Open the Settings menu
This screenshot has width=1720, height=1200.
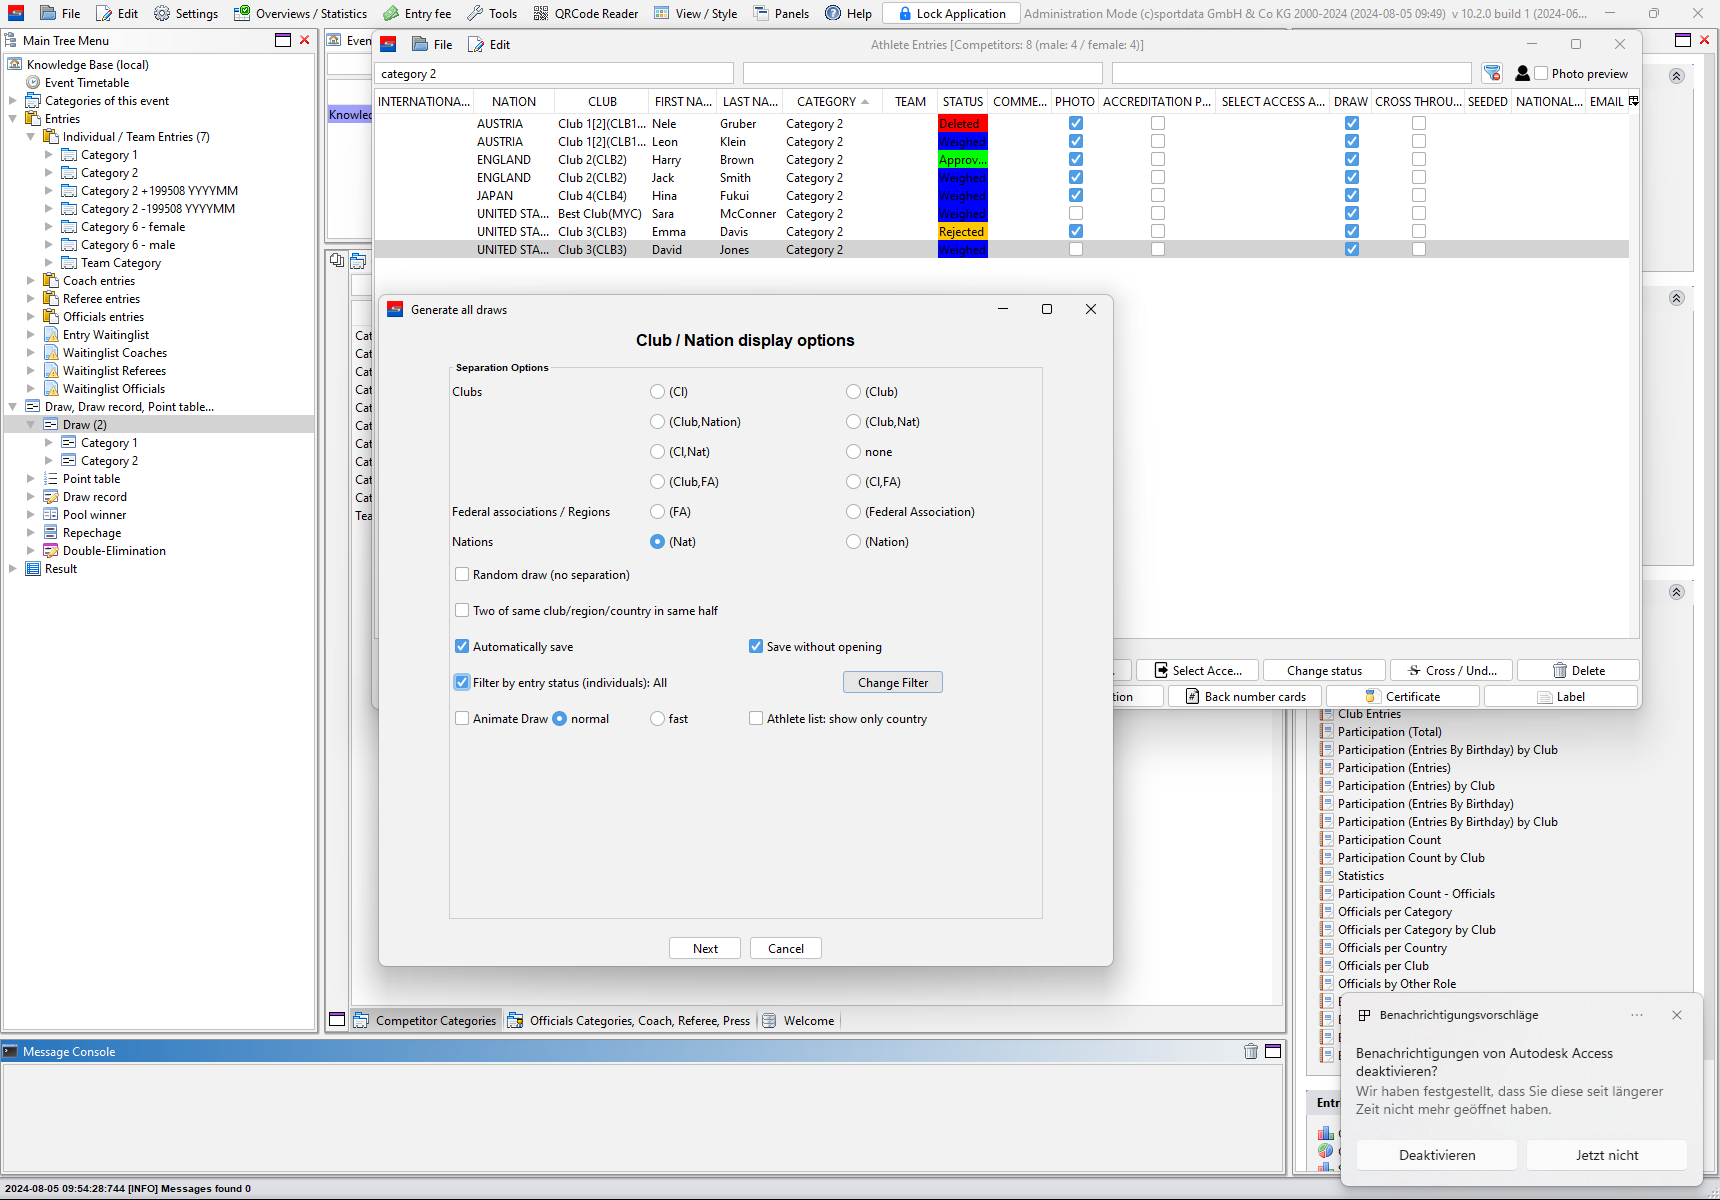coord(186,13)
